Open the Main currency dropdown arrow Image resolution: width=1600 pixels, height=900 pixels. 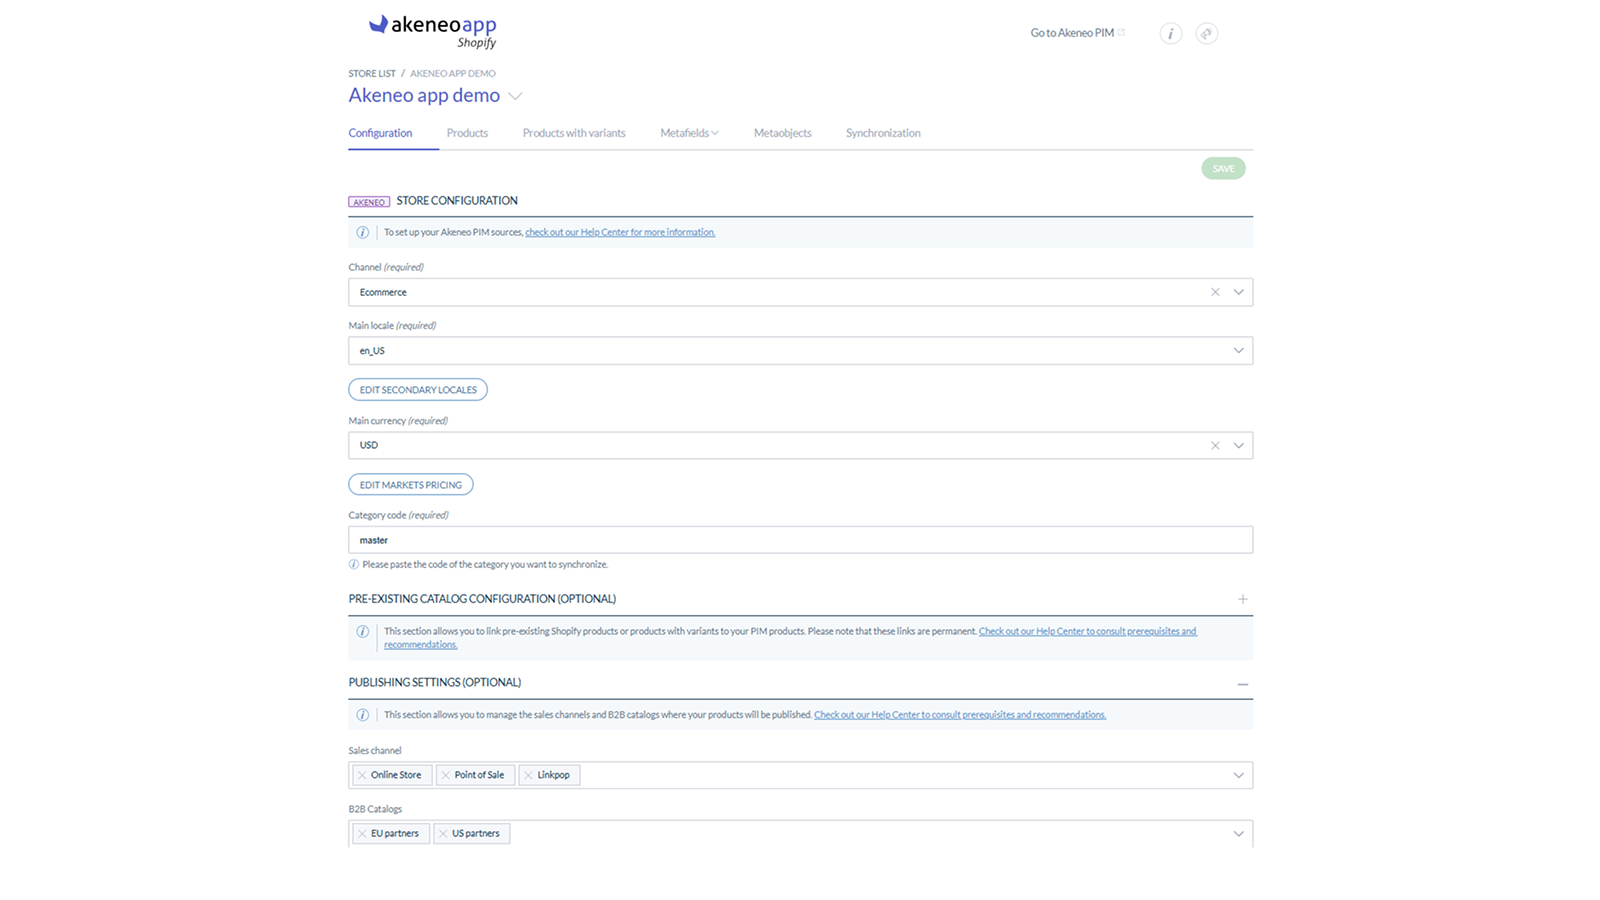(1238, 445)
